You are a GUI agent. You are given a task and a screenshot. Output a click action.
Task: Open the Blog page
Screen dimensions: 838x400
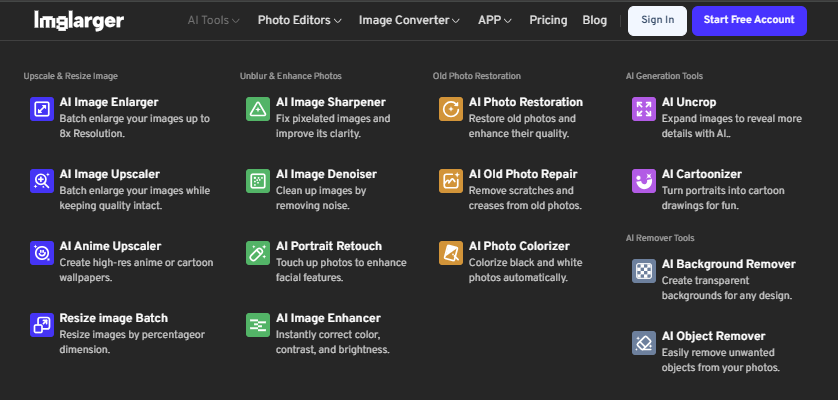point(594,20)
